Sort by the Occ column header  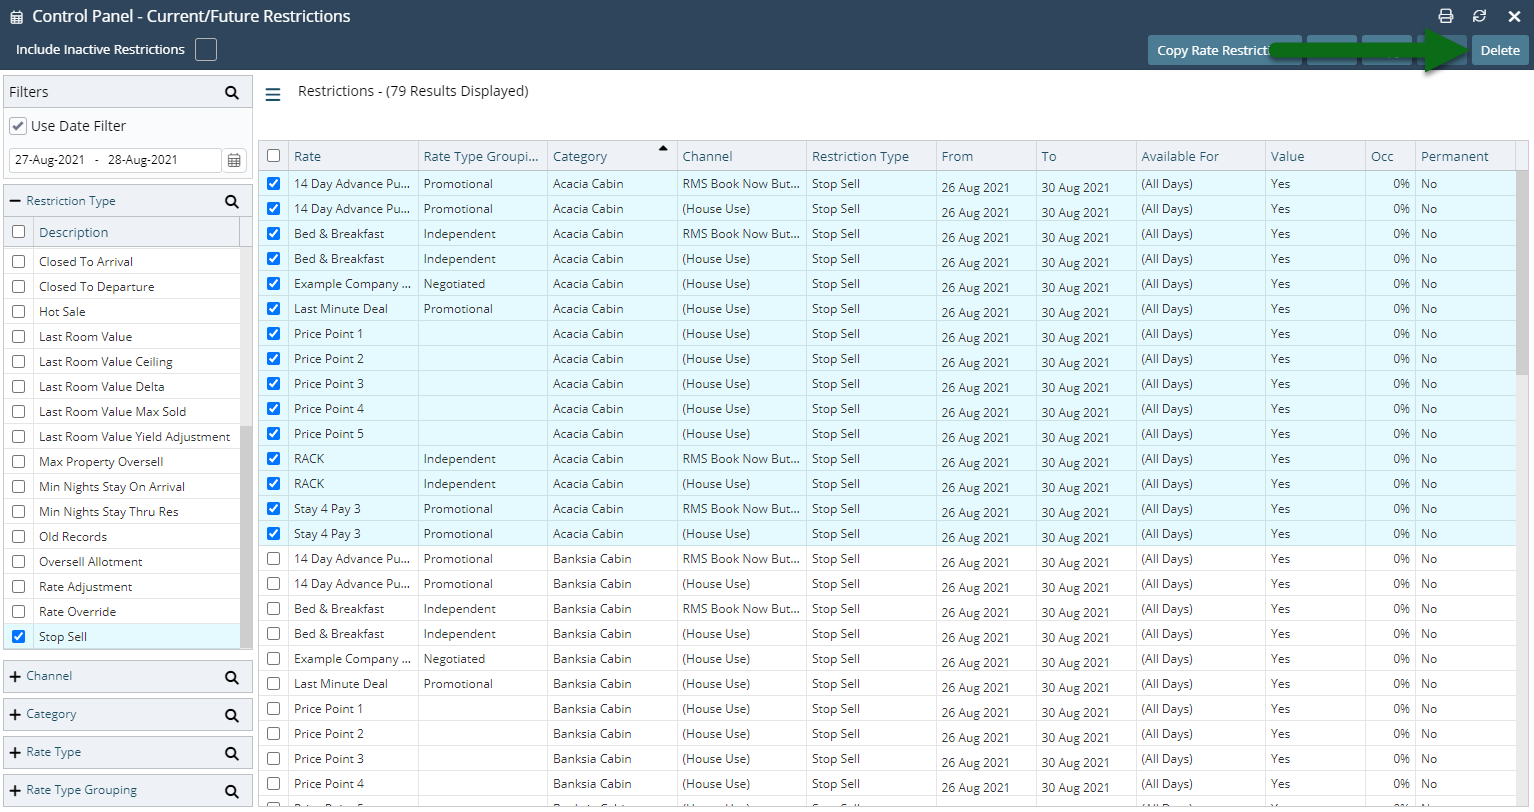coord(1390,156)
